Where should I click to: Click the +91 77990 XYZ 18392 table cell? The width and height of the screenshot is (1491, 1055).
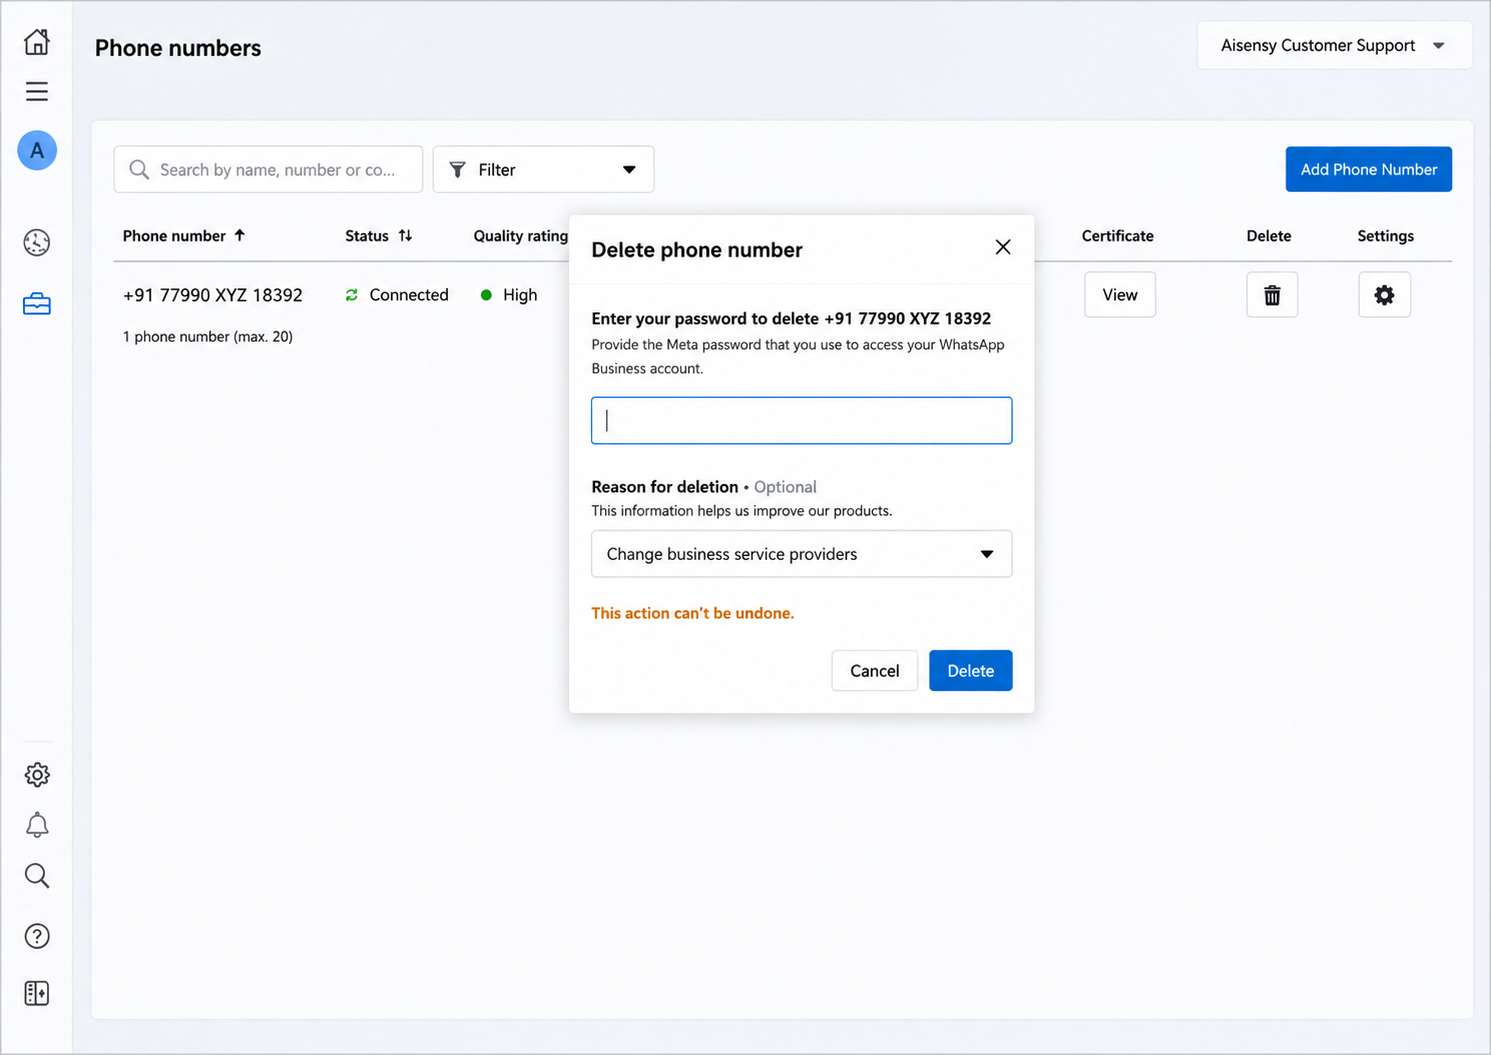click(213, 295)
